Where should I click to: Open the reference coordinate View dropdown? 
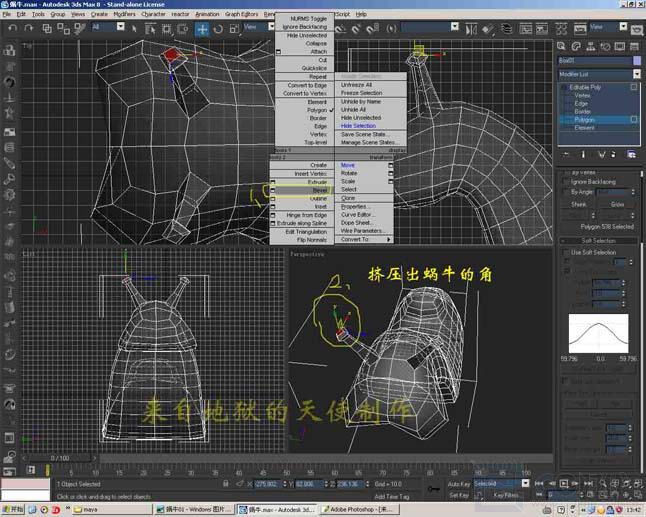pyautogui.click(x=271, y=27)
